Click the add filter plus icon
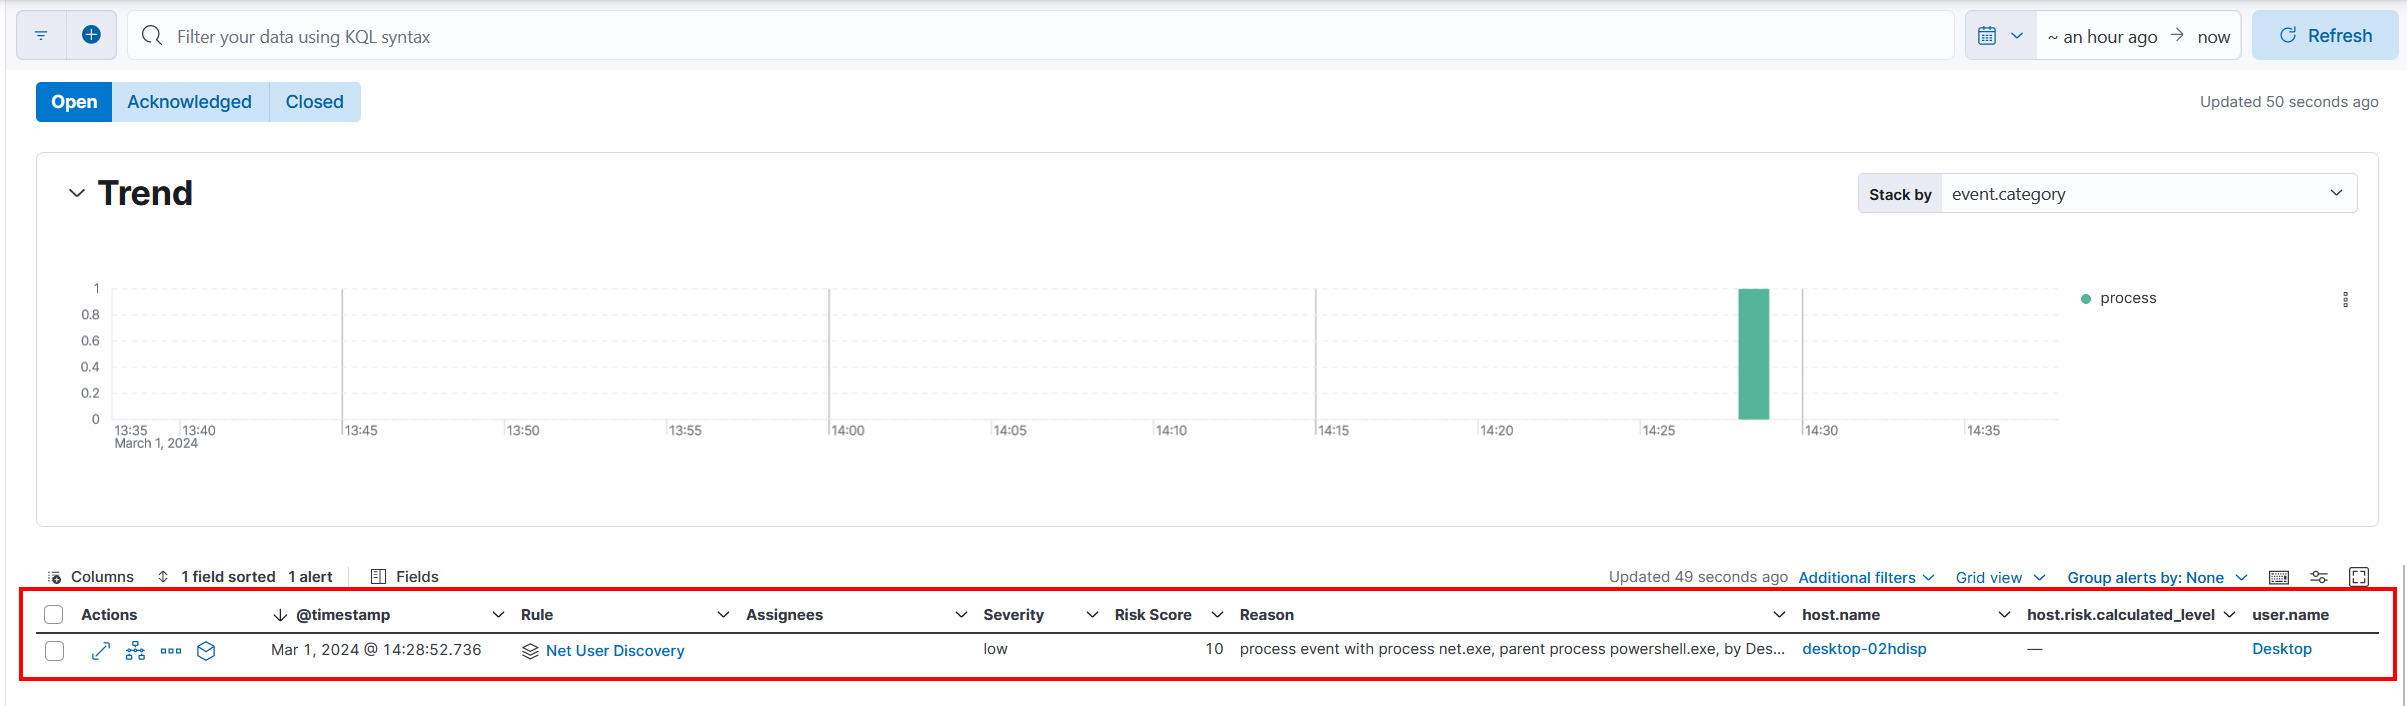The height and width of the screenshot is (706, 2407). (x=91, y=35)
